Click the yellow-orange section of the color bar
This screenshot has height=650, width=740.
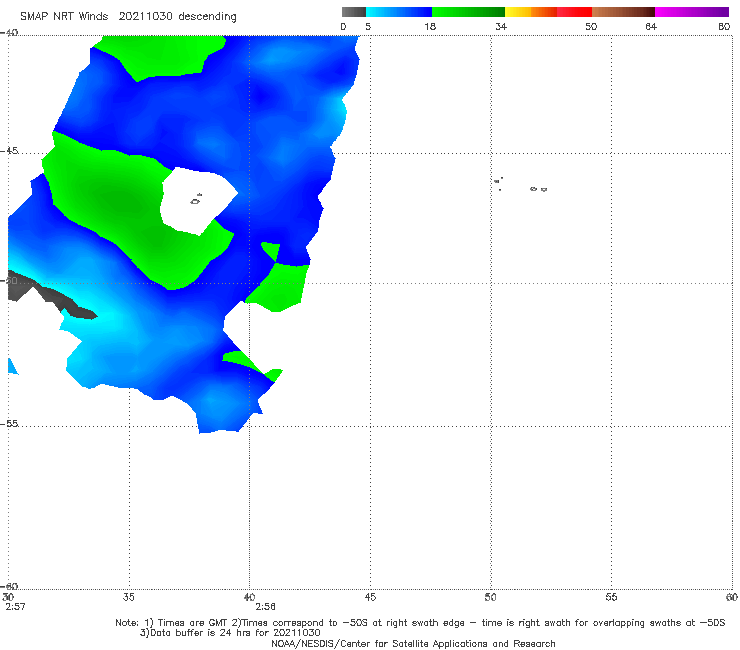click(x=531, y=12)
